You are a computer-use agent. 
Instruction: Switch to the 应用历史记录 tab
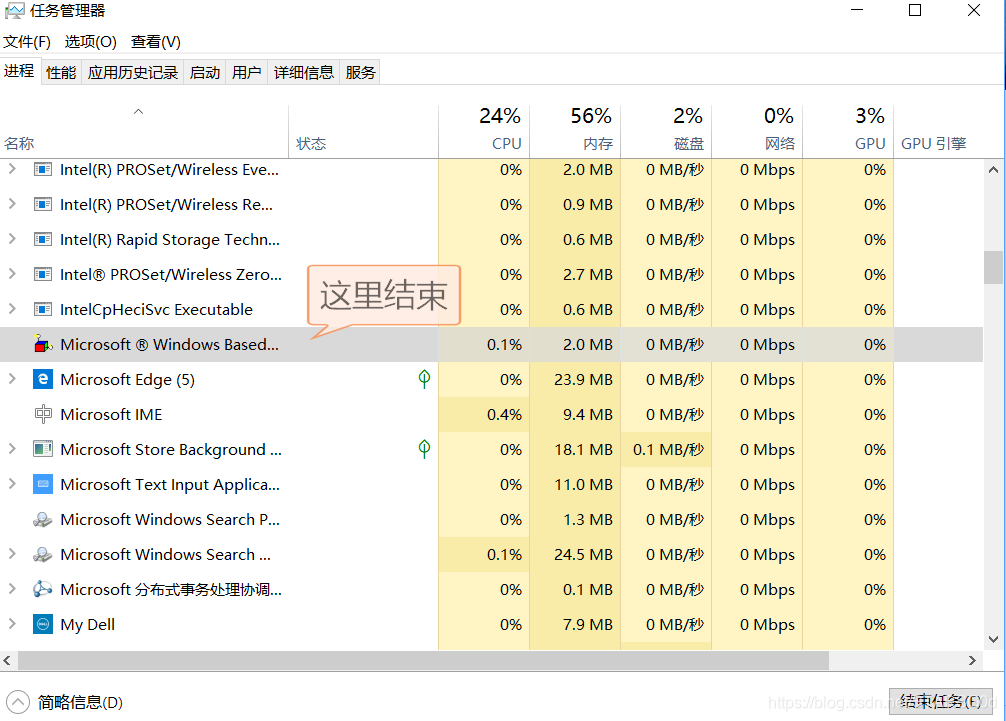[133, 72]
